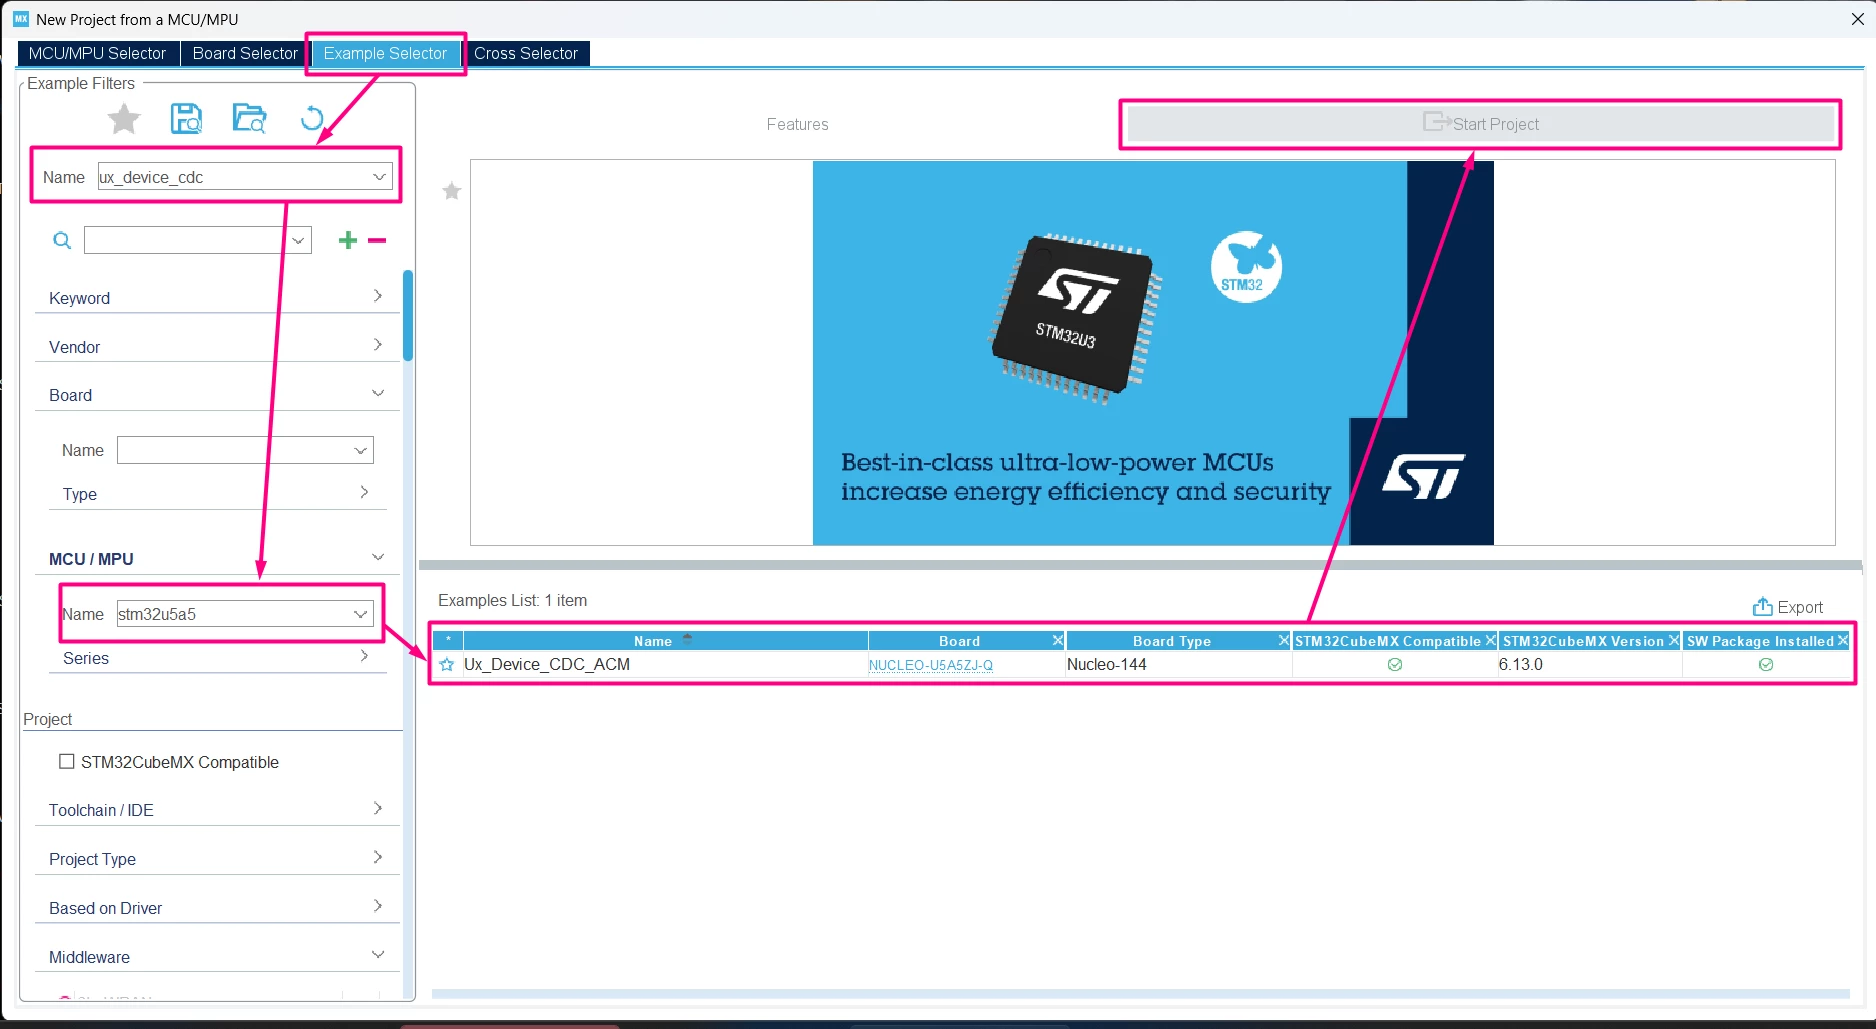
Task: Click the filter panel vertical scrollbar
Action: tap(408, 315)
